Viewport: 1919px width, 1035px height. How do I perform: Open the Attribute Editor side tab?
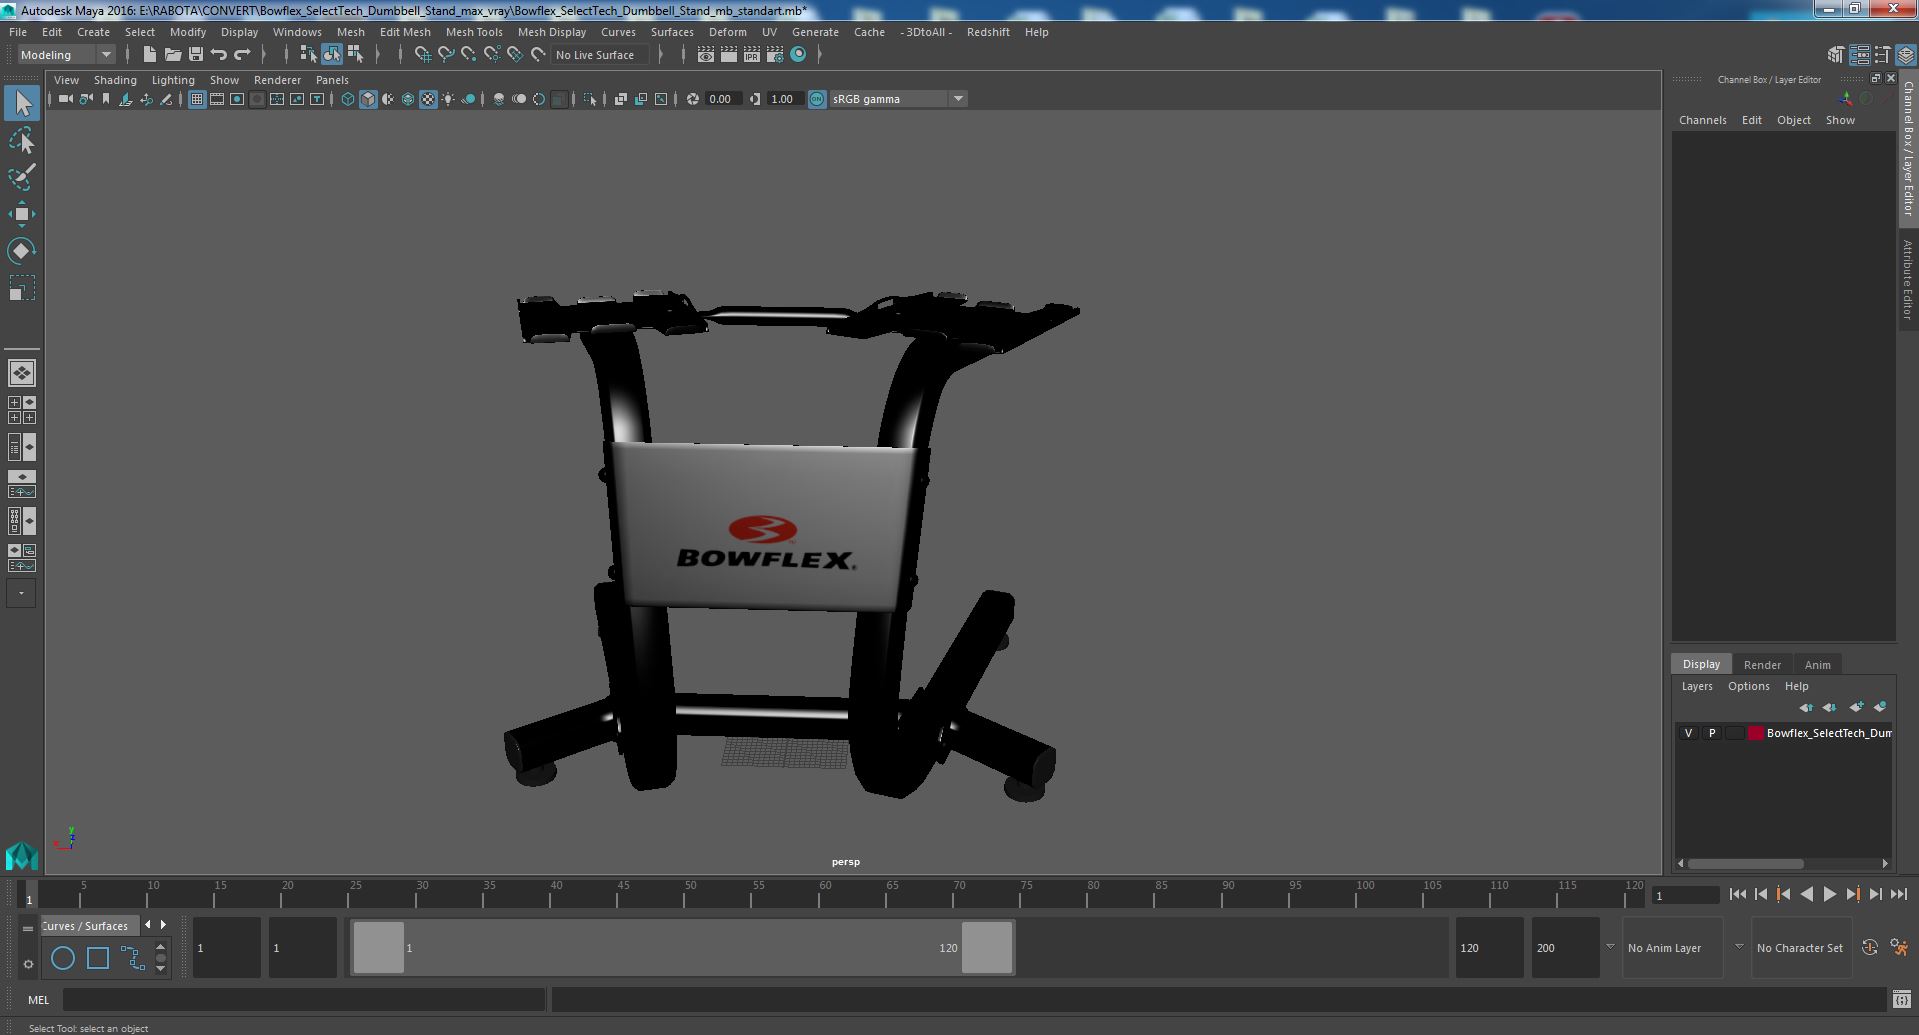(x=1908, y=280)
